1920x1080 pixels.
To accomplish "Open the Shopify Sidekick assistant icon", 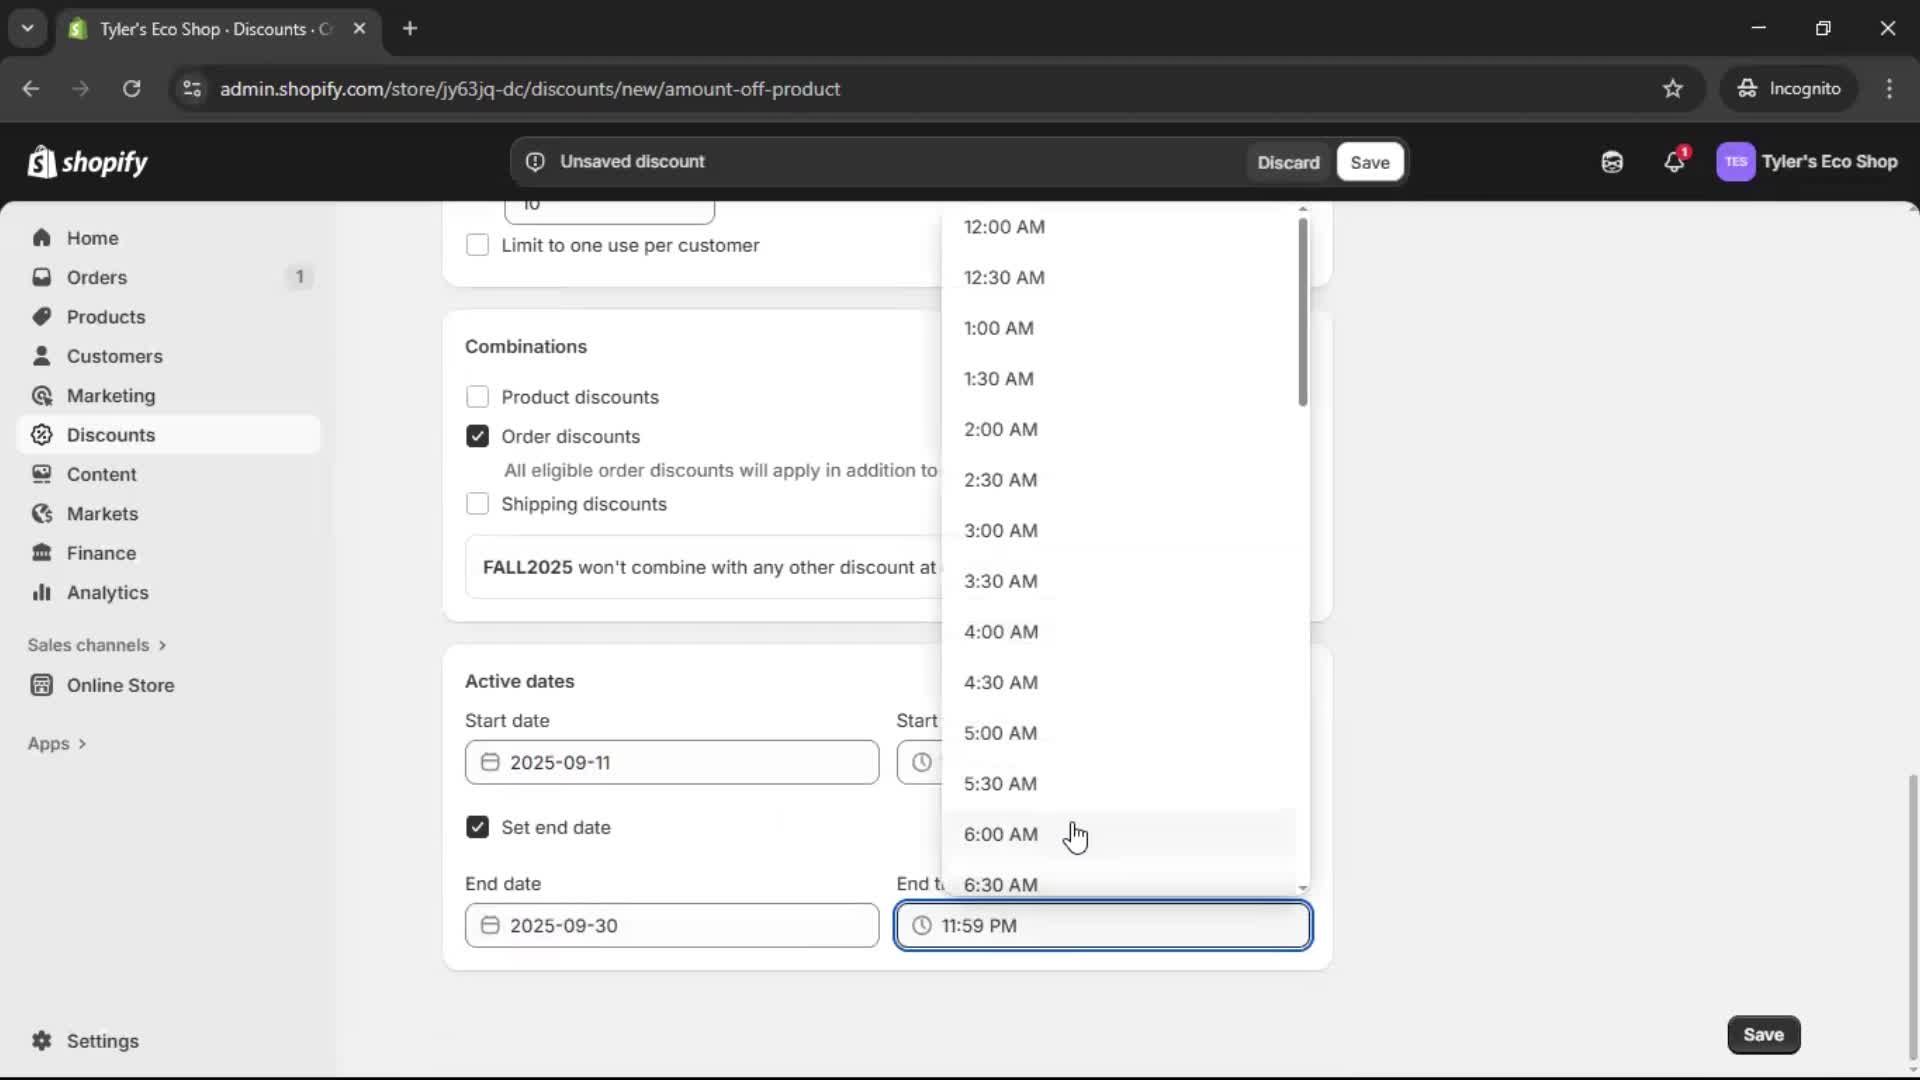I will 1612,162.
